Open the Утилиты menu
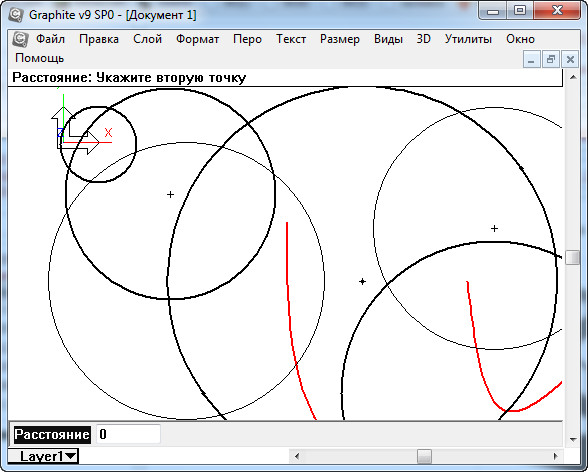This screenshot has height=472, width=588. pyautogui.click(x=468, y=39)
